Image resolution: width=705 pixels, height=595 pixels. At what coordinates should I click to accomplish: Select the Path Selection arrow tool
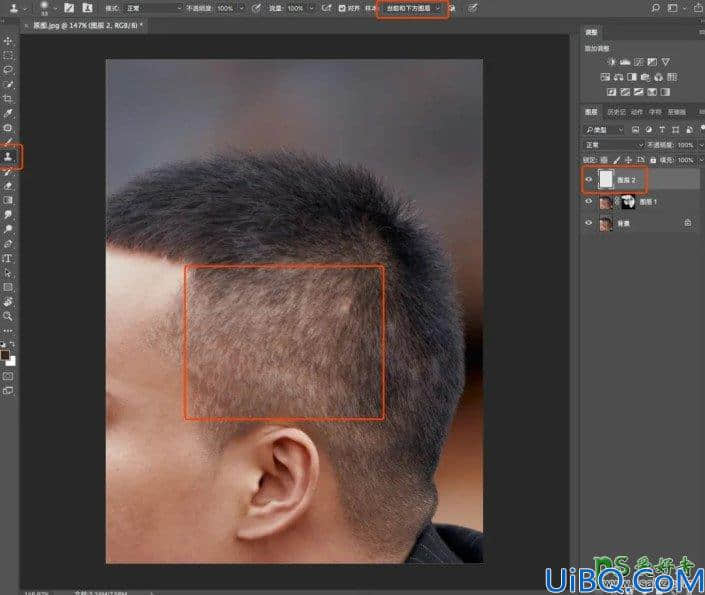click(8, 273)
